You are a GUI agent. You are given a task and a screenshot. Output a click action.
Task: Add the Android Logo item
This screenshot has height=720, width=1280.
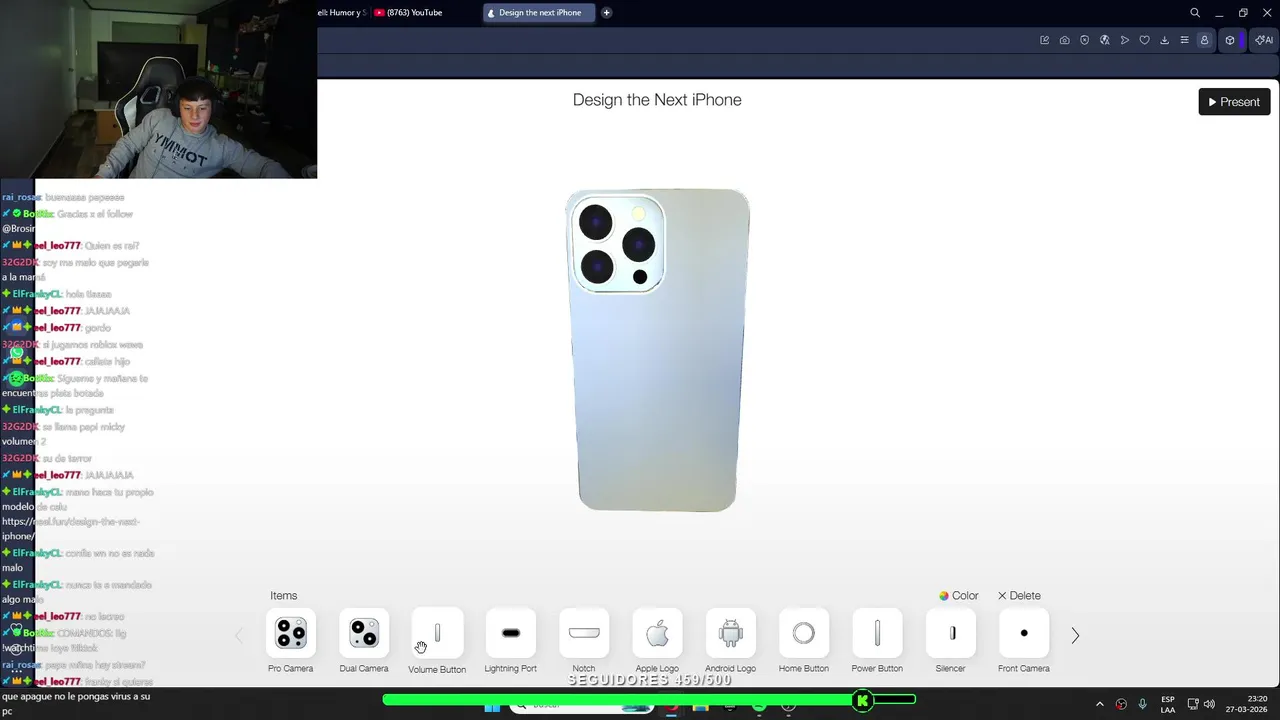(x=731, y=633)
